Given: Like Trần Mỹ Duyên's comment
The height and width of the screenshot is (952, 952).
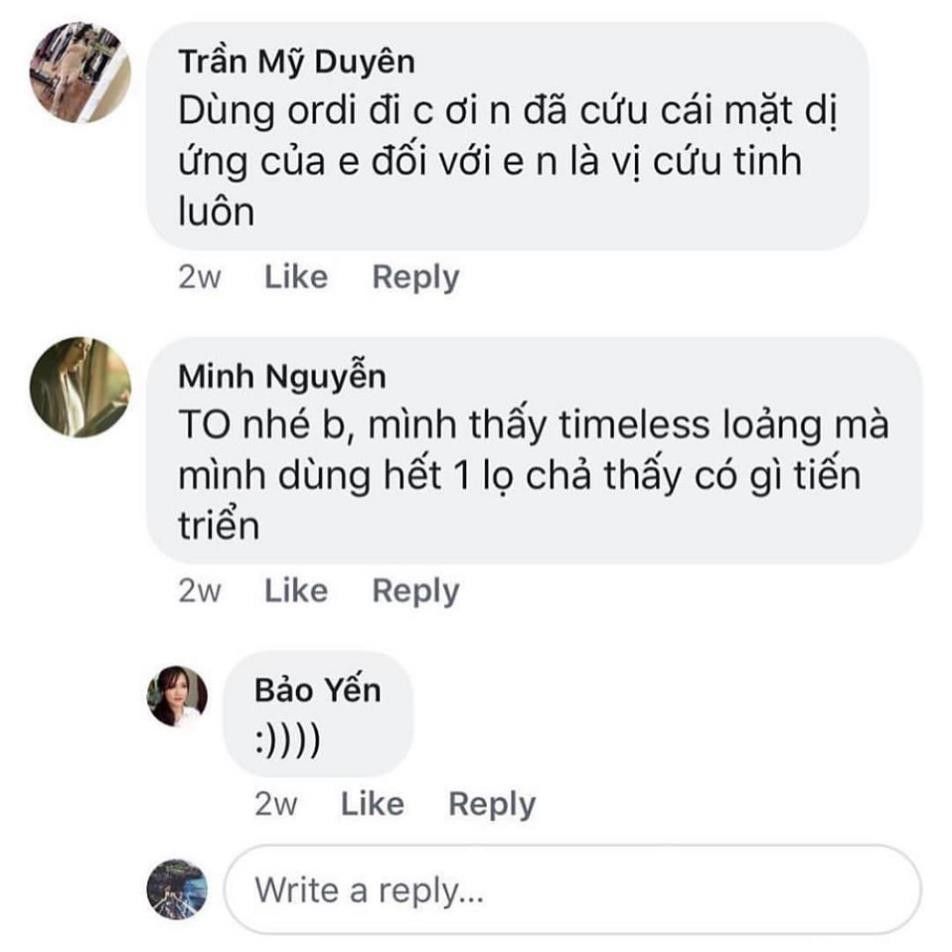Looking at the screenshot, I should (x=295, y=277).
